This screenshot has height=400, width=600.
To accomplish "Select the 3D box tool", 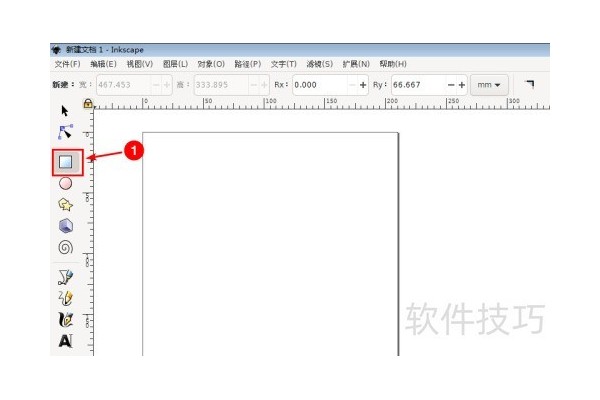I will (x=66, y=226).
